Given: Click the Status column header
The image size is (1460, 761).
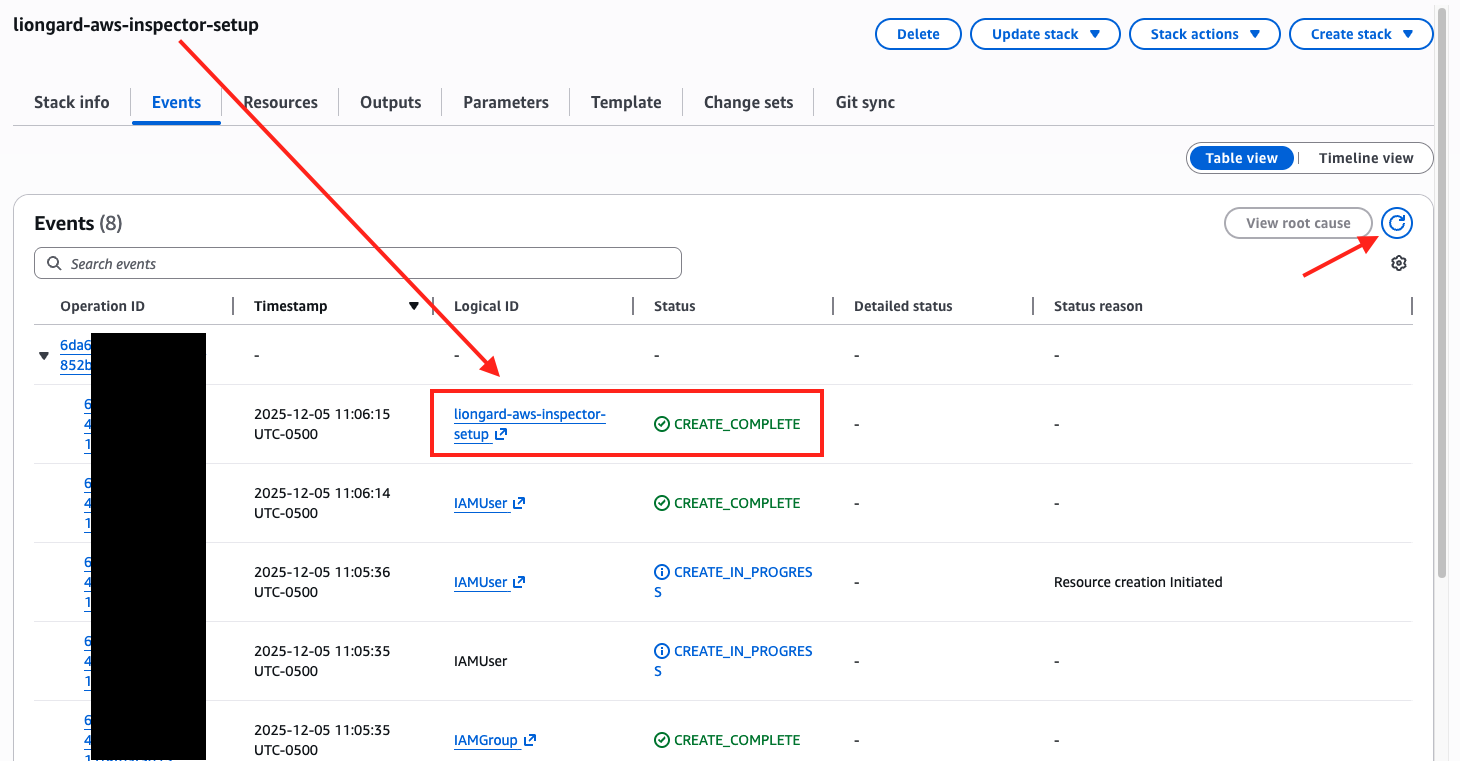Looking at the screenshot, I should (675, 306).
